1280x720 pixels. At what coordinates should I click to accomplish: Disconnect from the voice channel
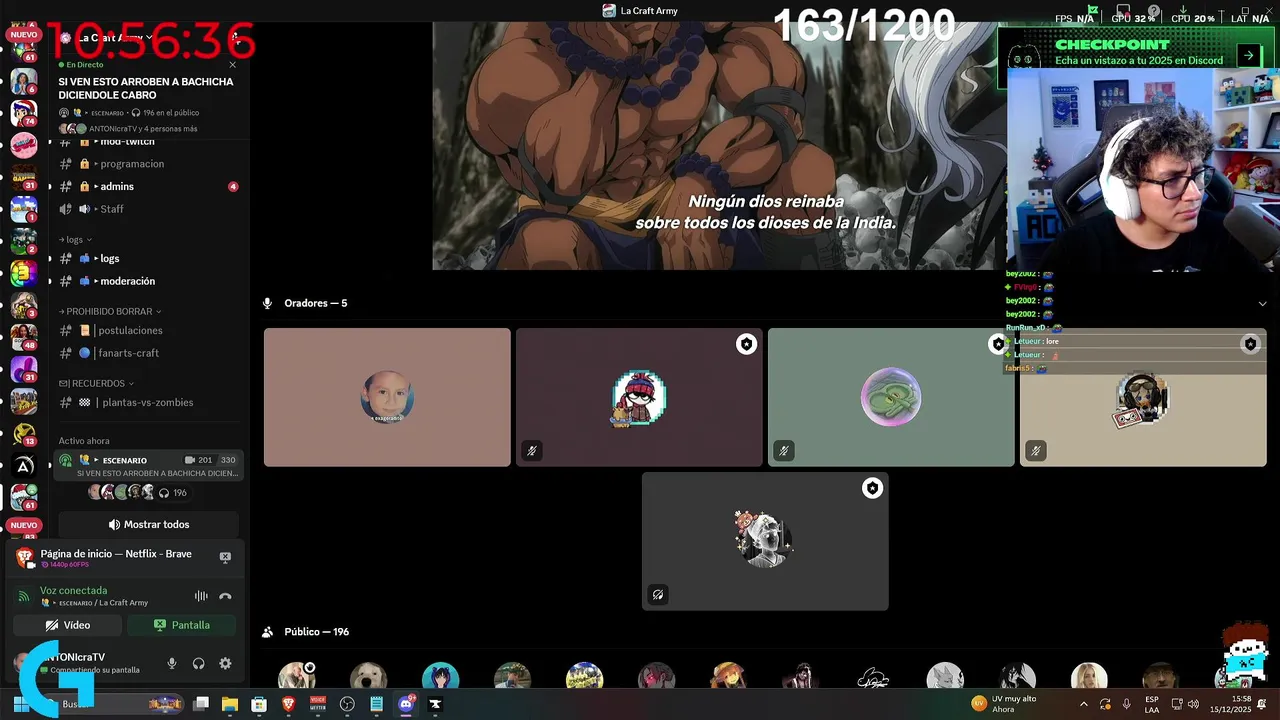pos(225,596)
